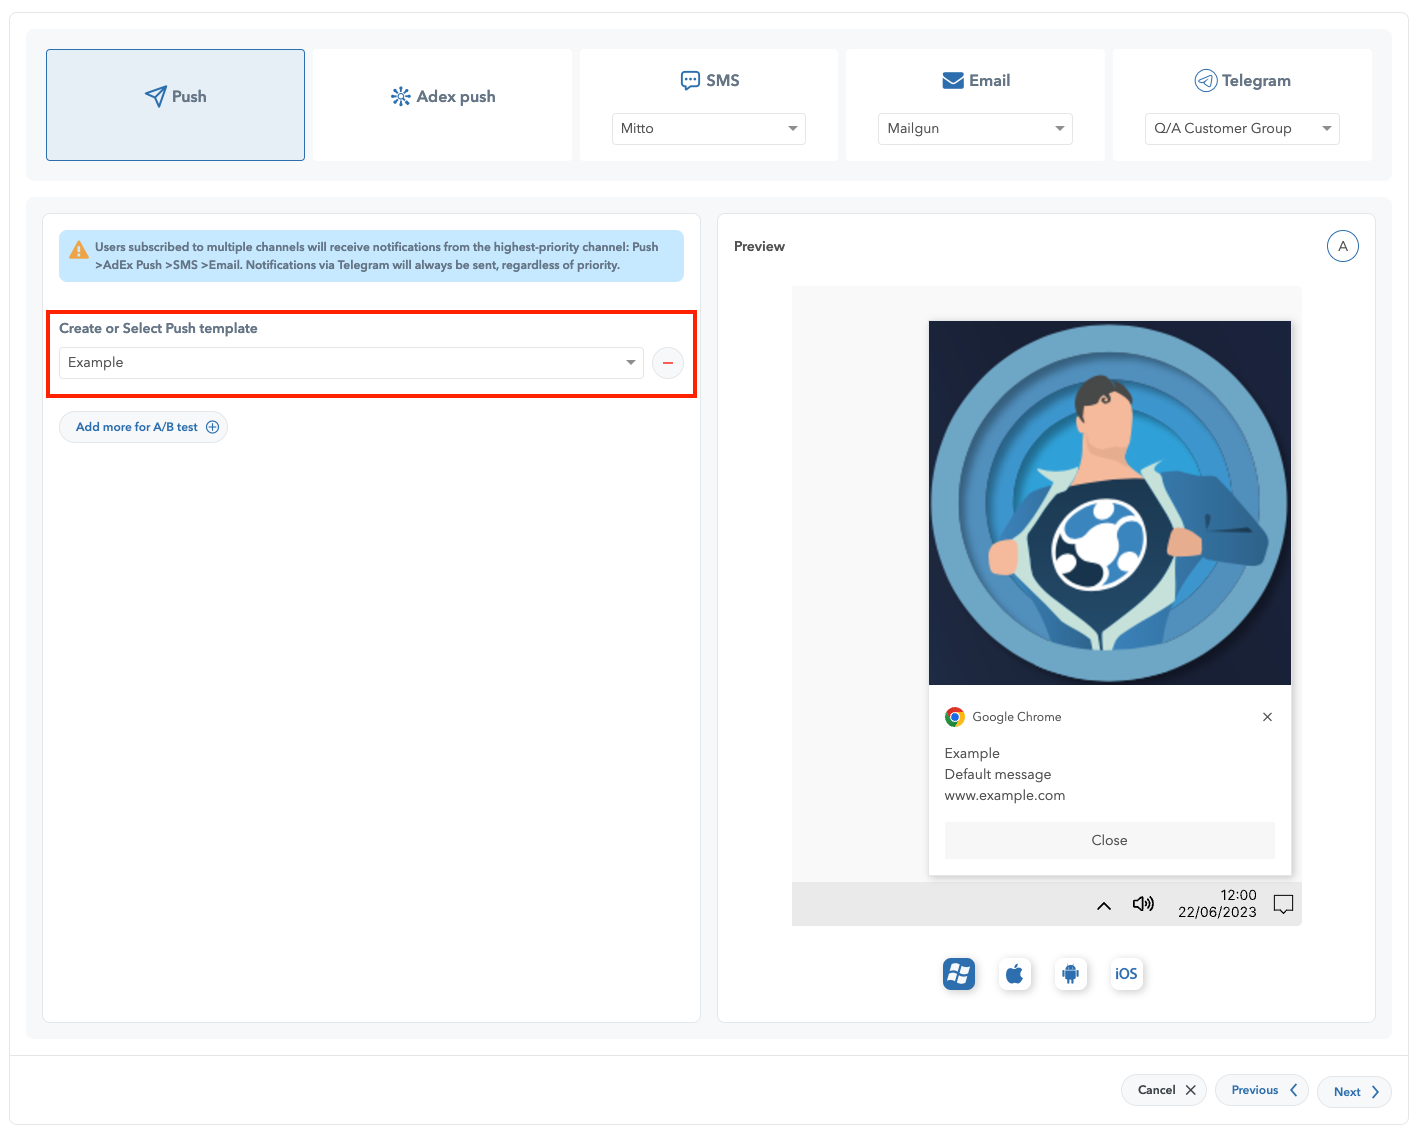Click the taskbar up-arrow chevron
The image size is (1417, 1136).
tap(1104, 906)
